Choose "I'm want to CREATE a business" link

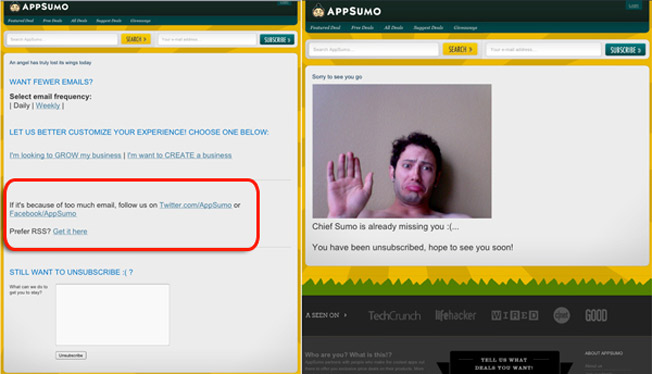click(179, 155)
